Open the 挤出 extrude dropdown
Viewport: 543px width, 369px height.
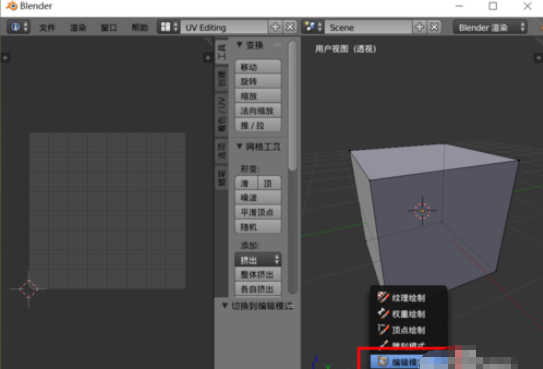[258, 260]
